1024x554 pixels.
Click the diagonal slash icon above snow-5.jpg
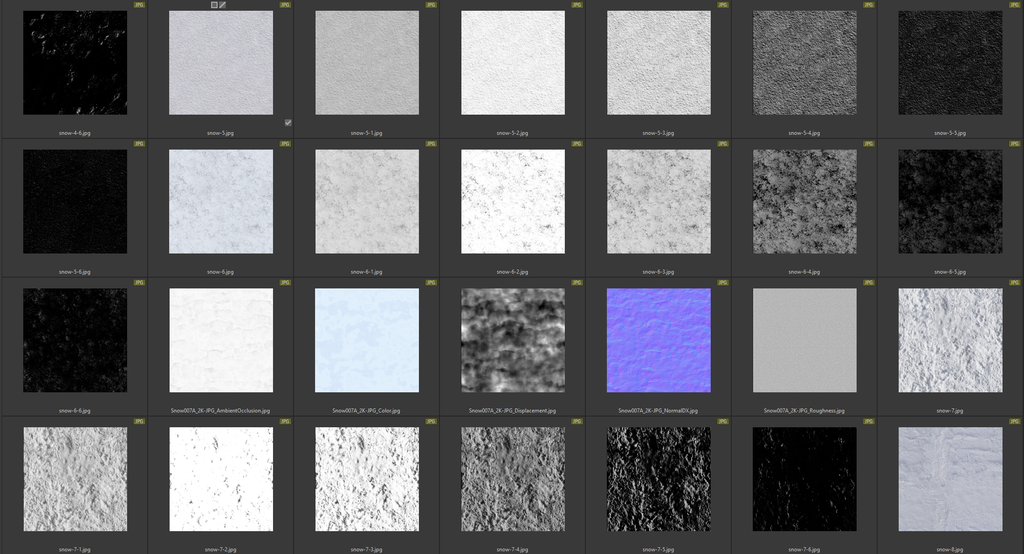click(223, 5)
